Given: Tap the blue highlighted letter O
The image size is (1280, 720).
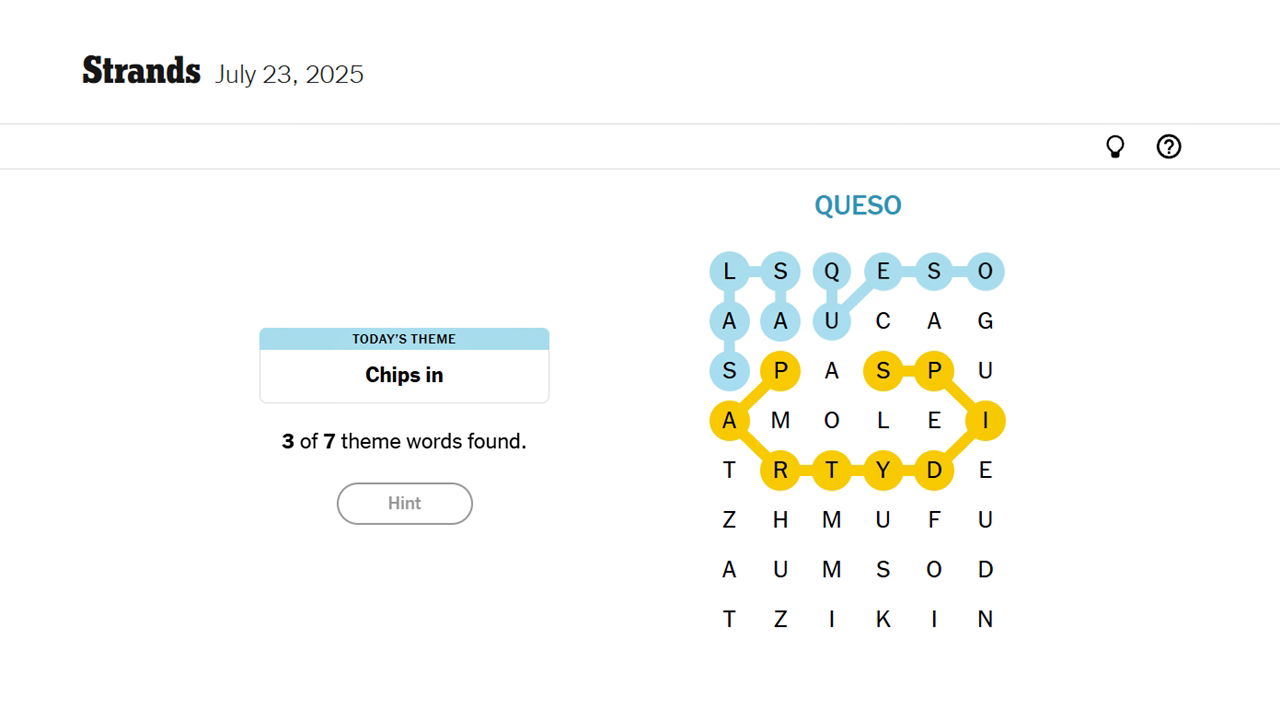Looking at the screenshot, I should tap(985, 271).
